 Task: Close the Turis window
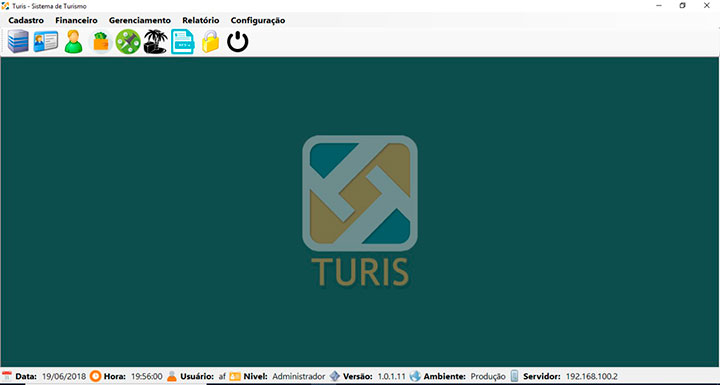pyautogui.click(x=707, y=6)
